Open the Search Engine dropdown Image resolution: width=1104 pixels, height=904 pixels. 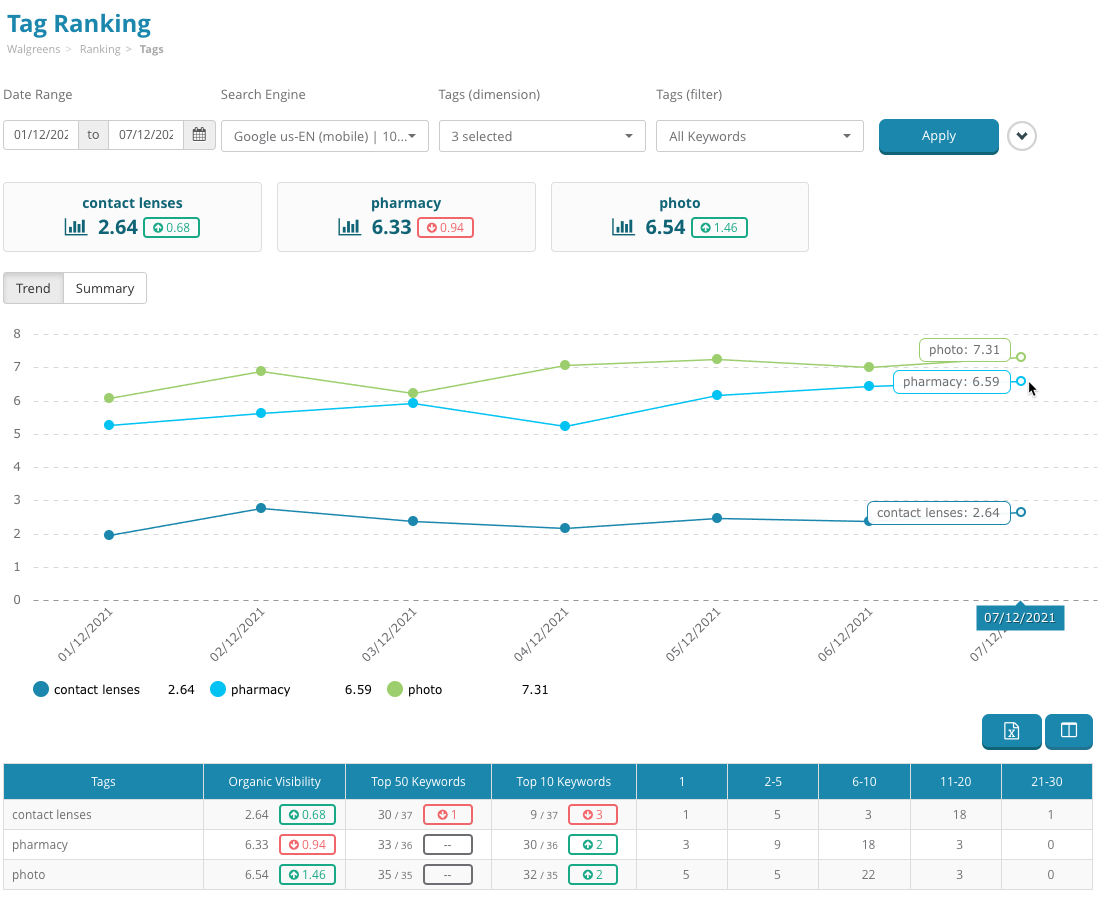click(324, 136)
